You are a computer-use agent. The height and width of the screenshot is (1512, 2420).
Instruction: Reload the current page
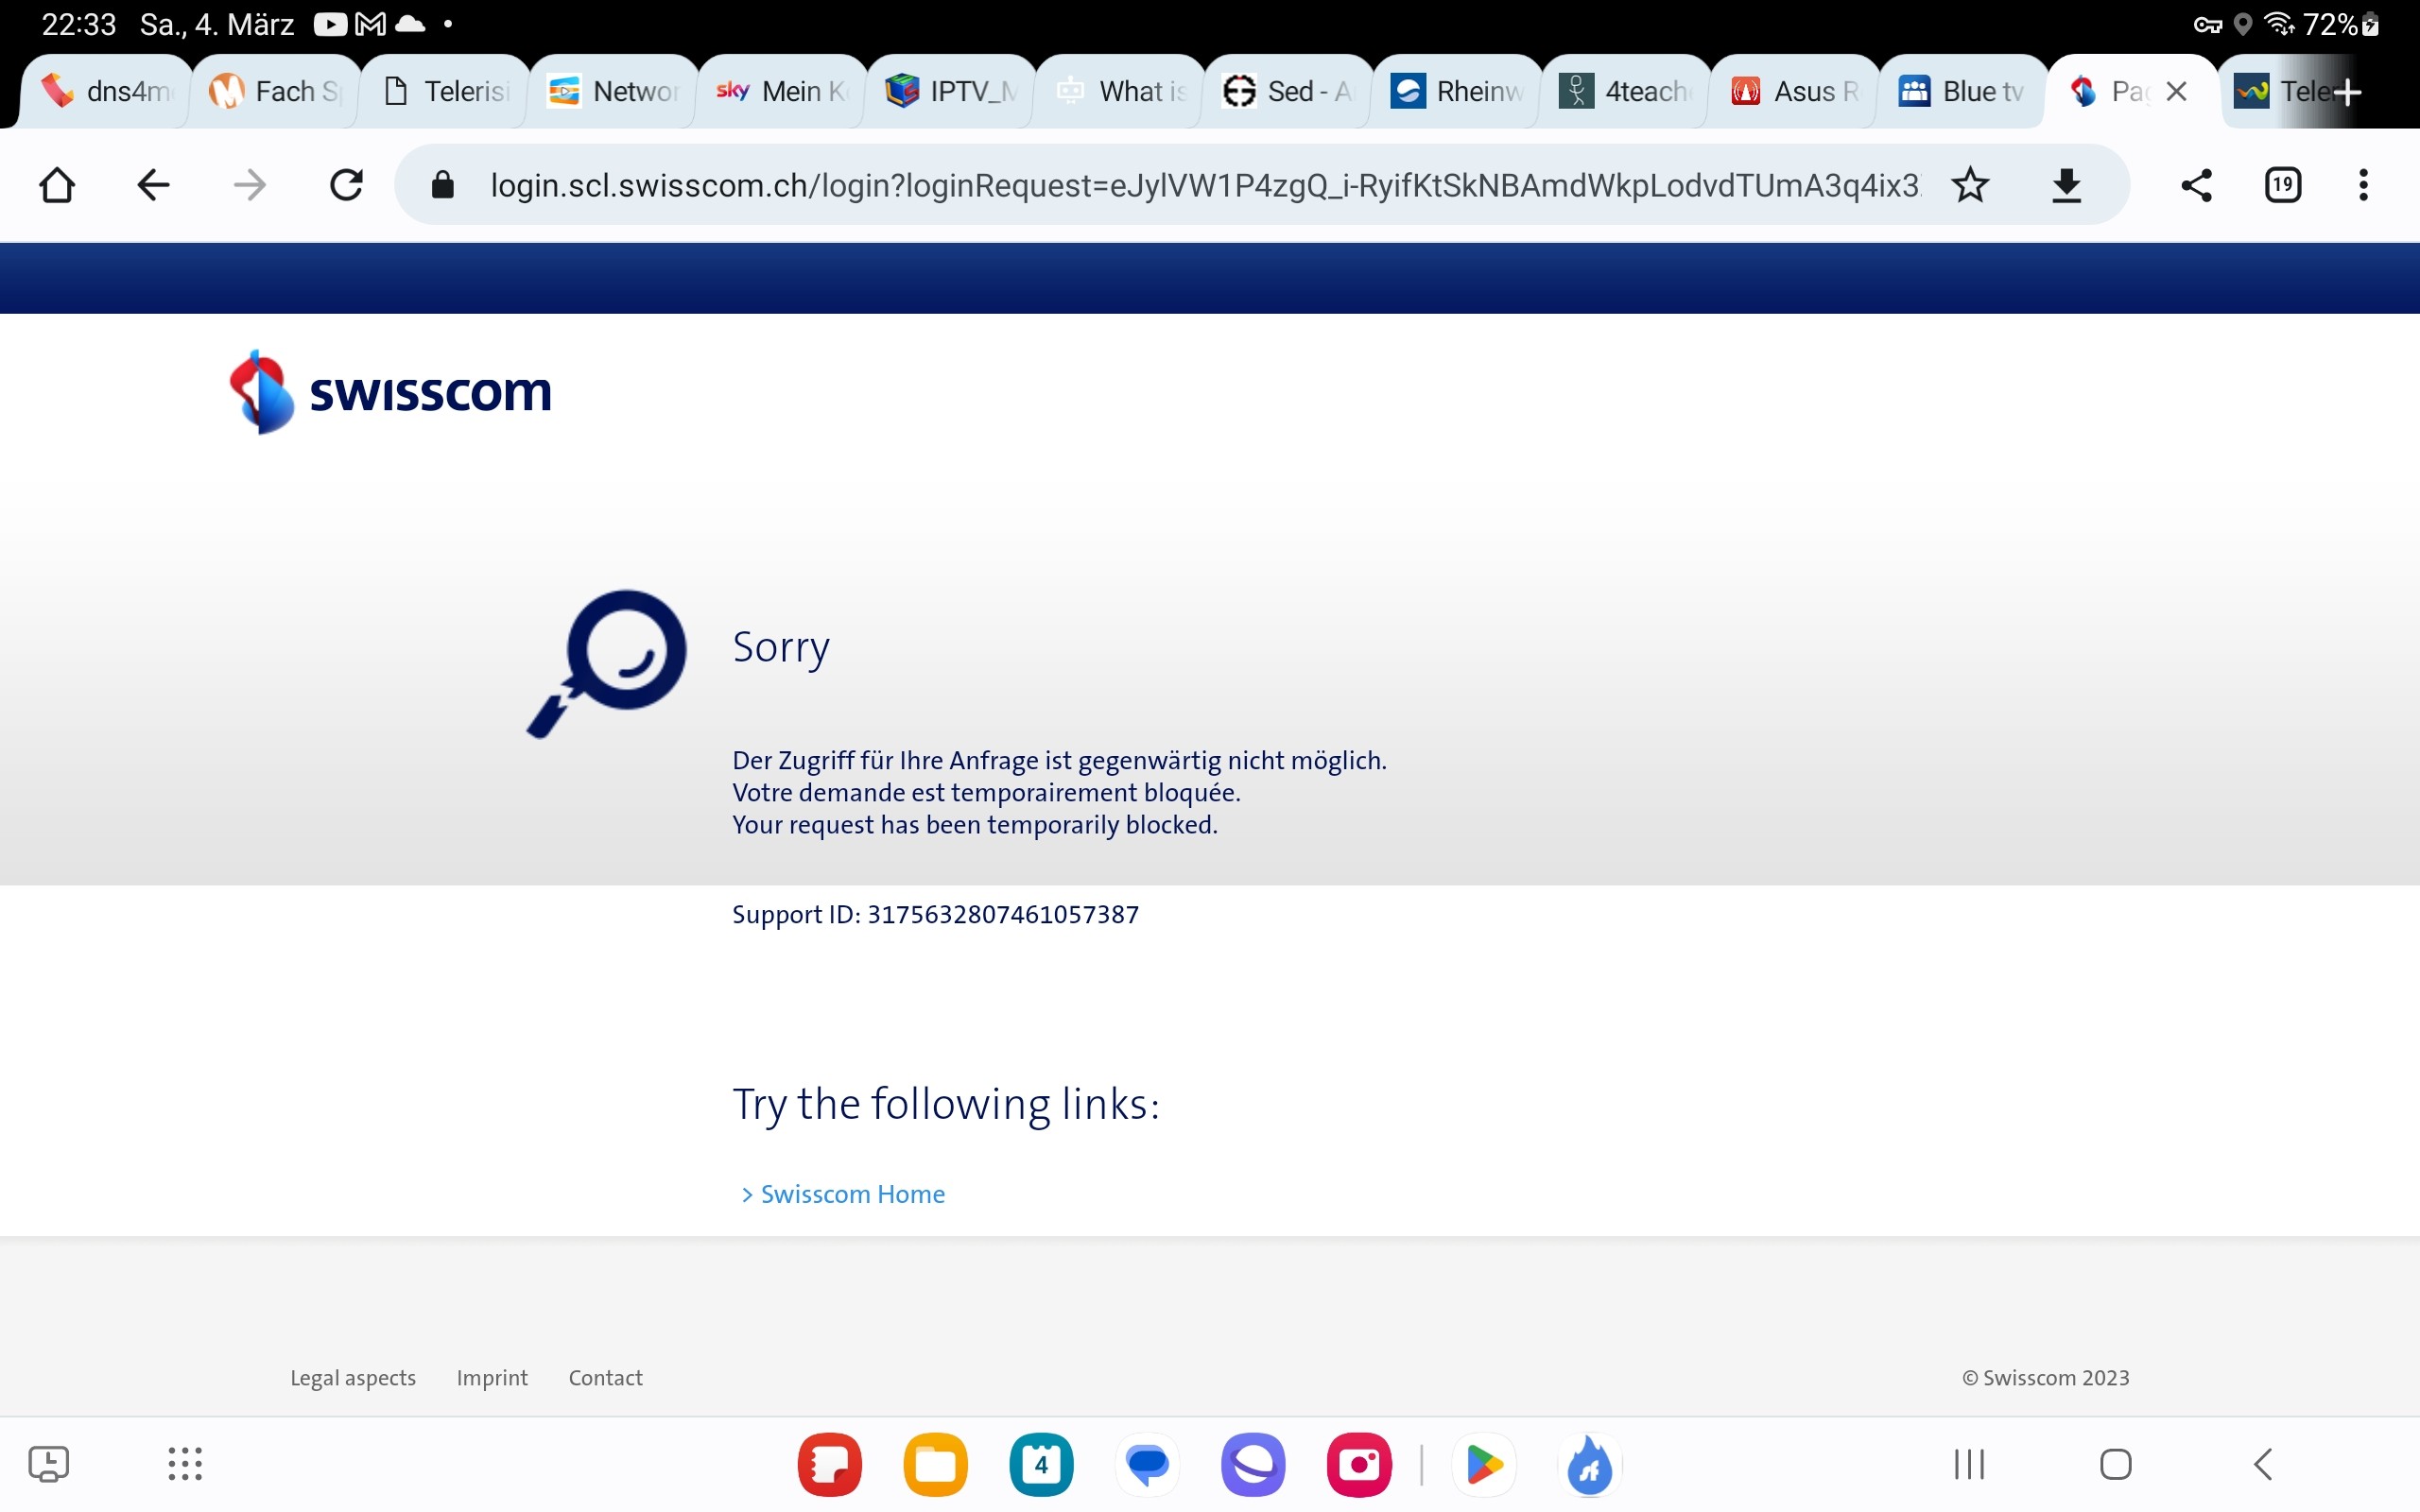346,185
